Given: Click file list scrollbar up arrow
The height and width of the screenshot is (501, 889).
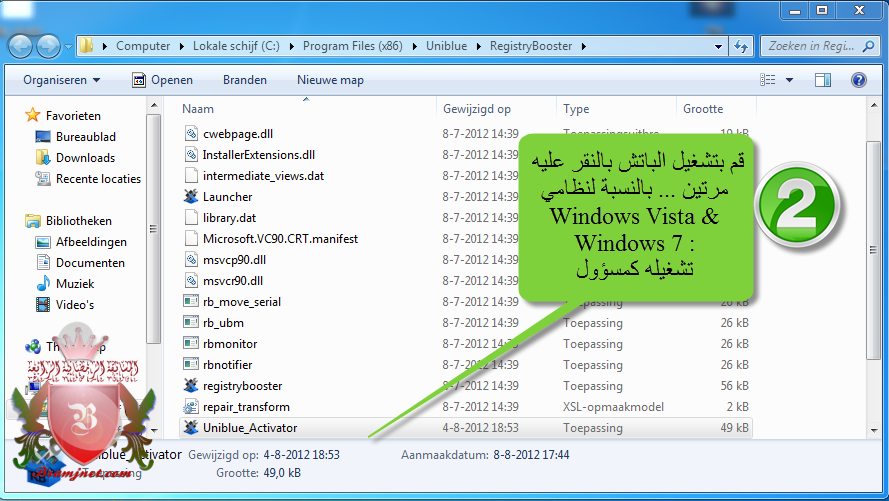Looking at the screenshot, I should tap(874, 105).
